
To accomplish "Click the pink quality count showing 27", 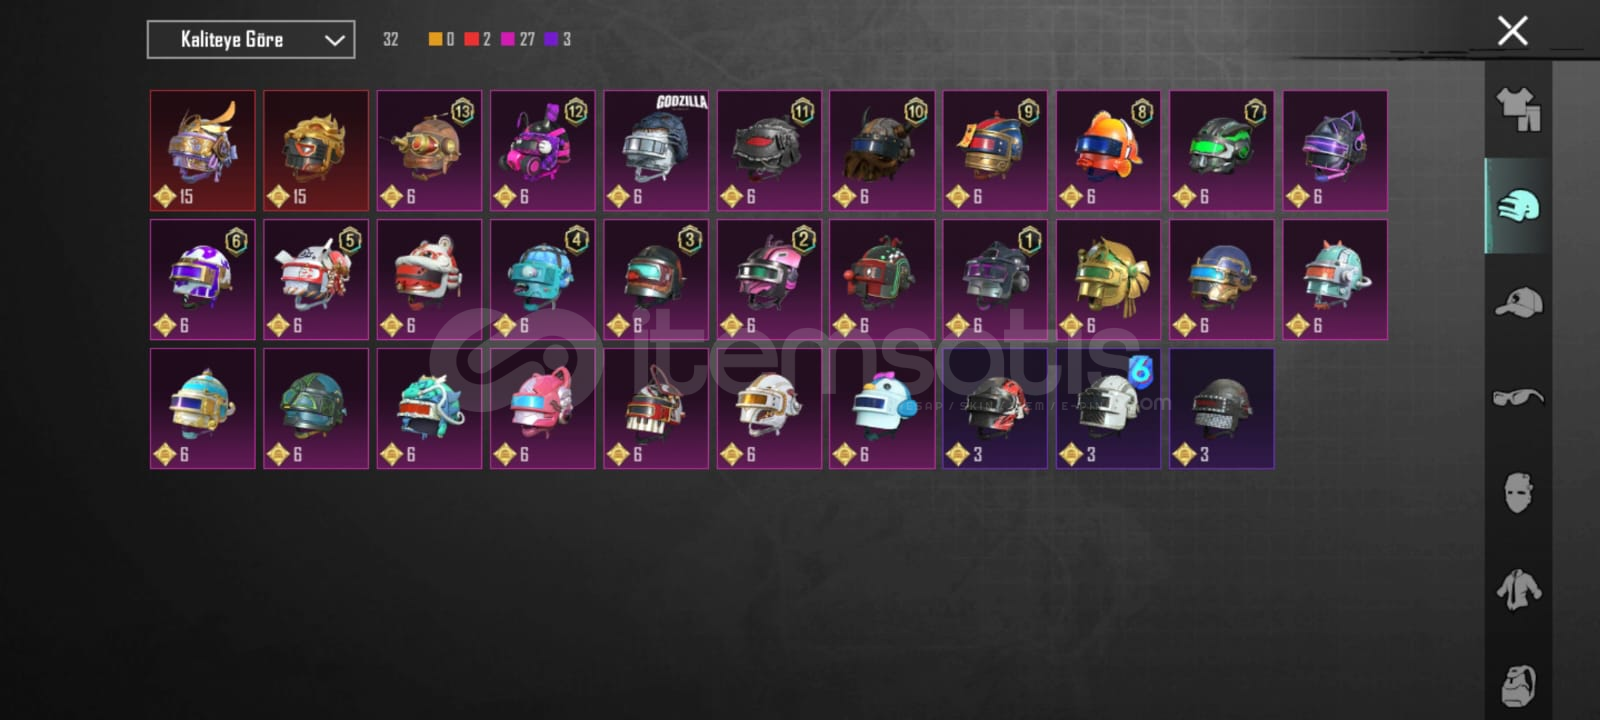I will click(518, 39).
